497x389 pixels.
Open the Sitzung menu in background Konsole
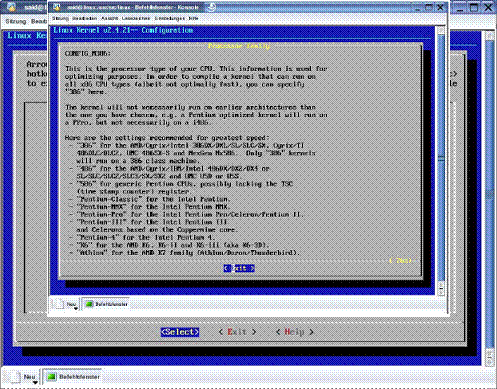point(16,21)
